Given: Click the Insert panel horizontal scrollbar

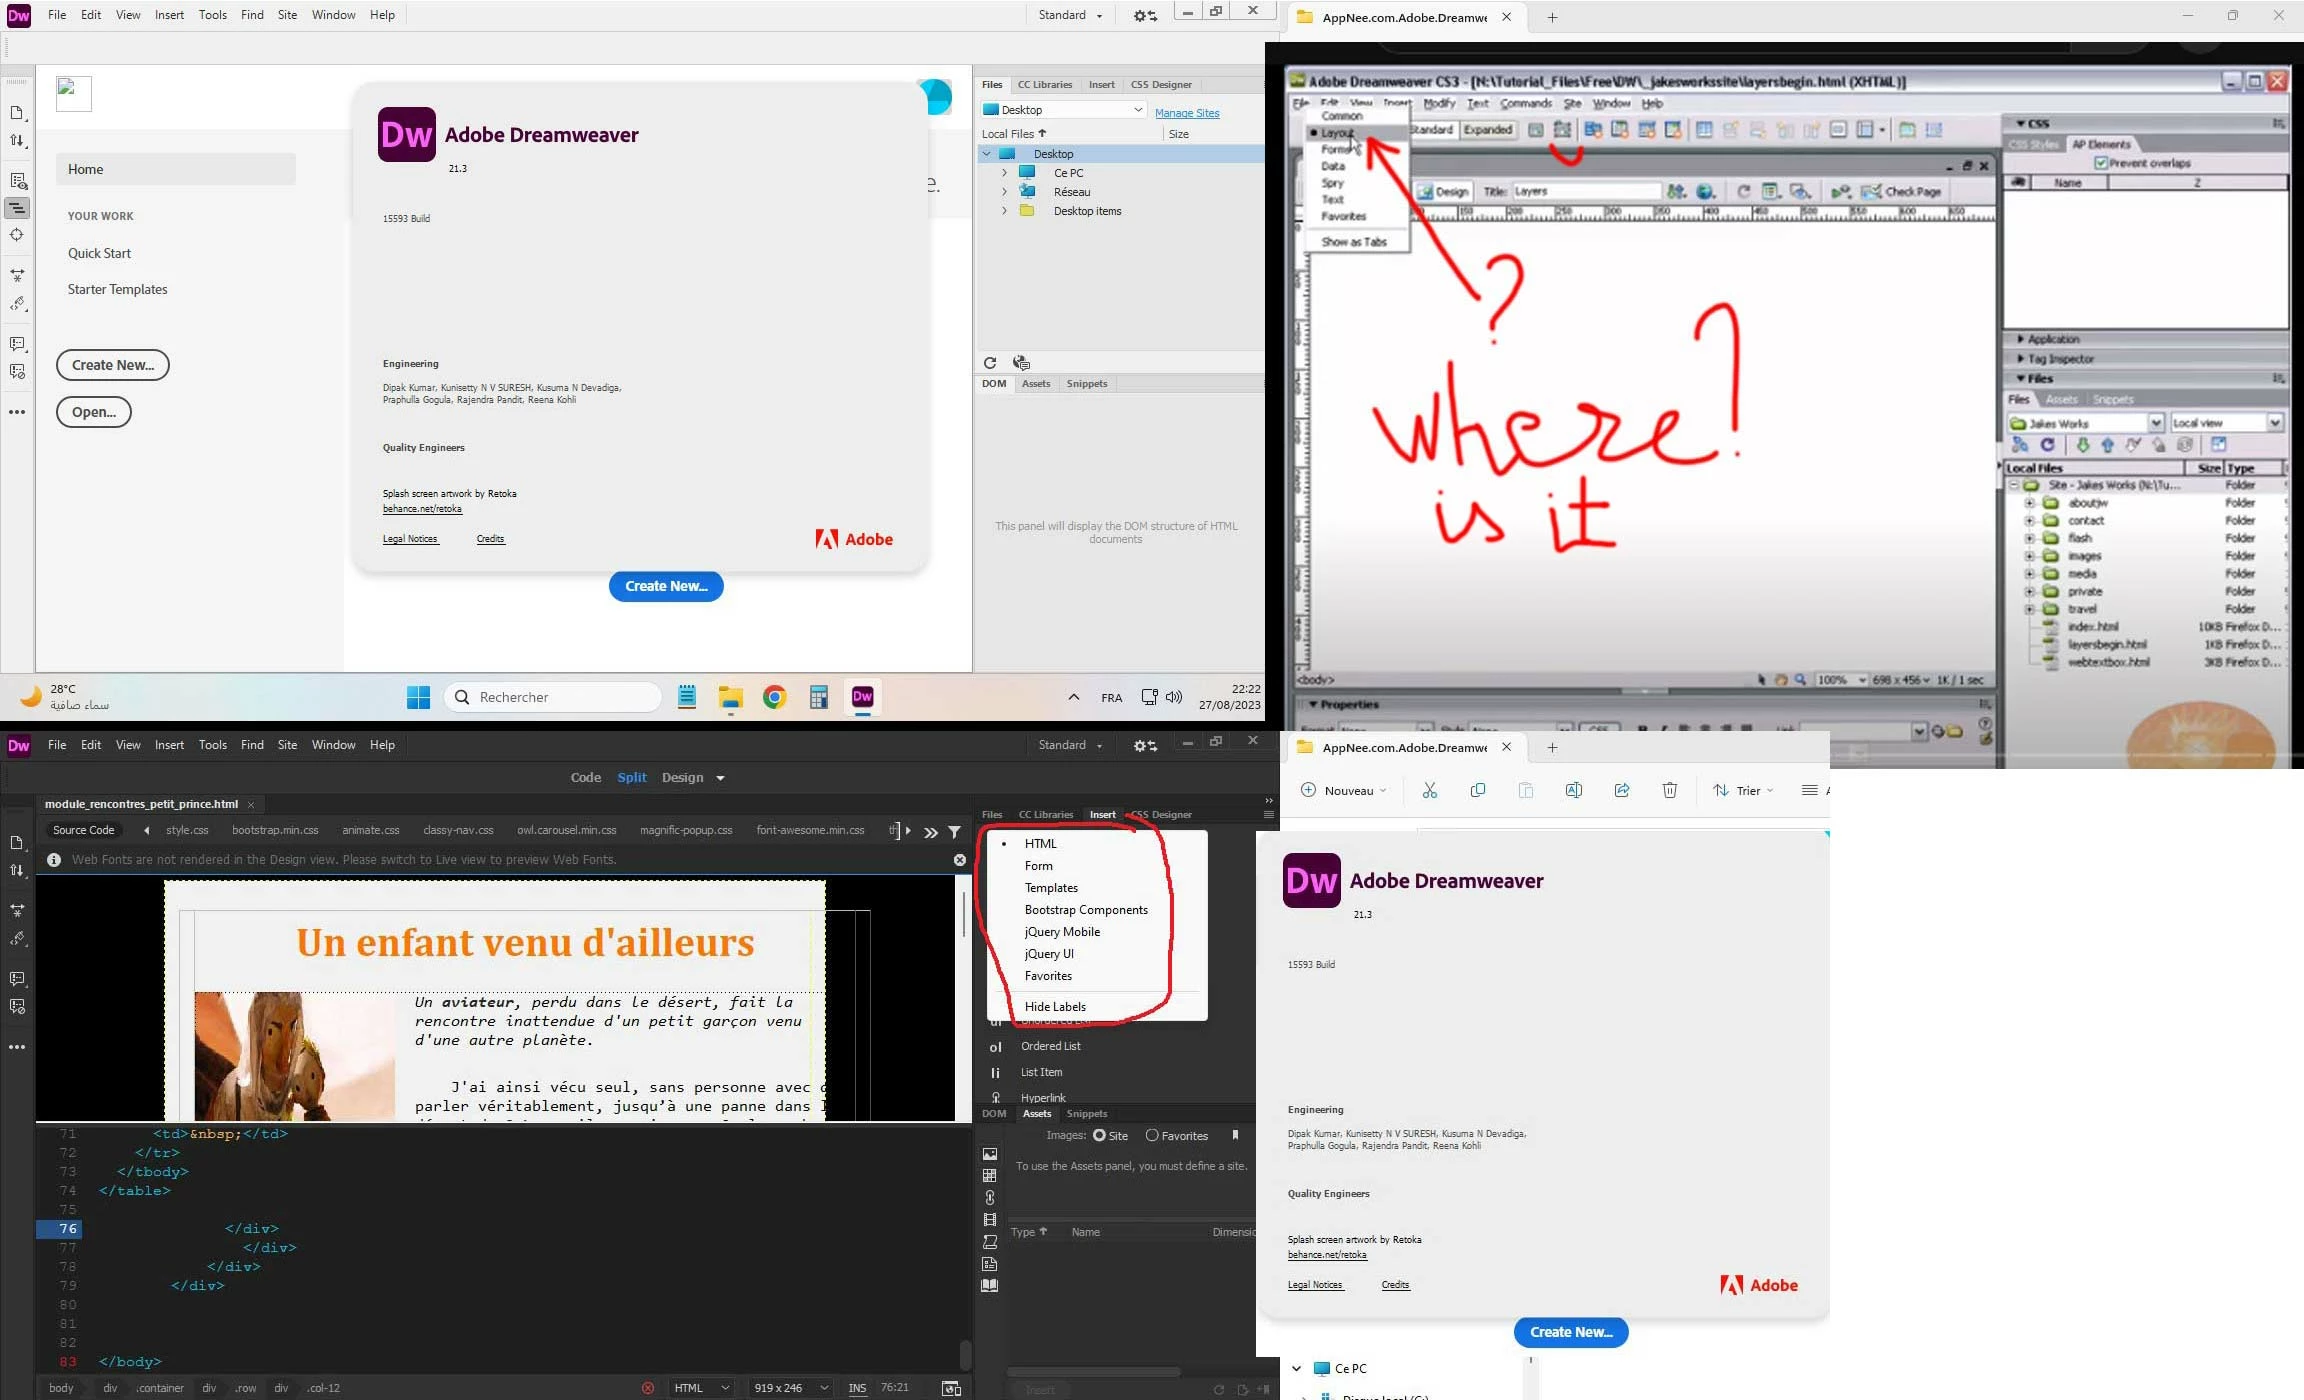Looking at the screenshot, I should tap(1094, 1372).
